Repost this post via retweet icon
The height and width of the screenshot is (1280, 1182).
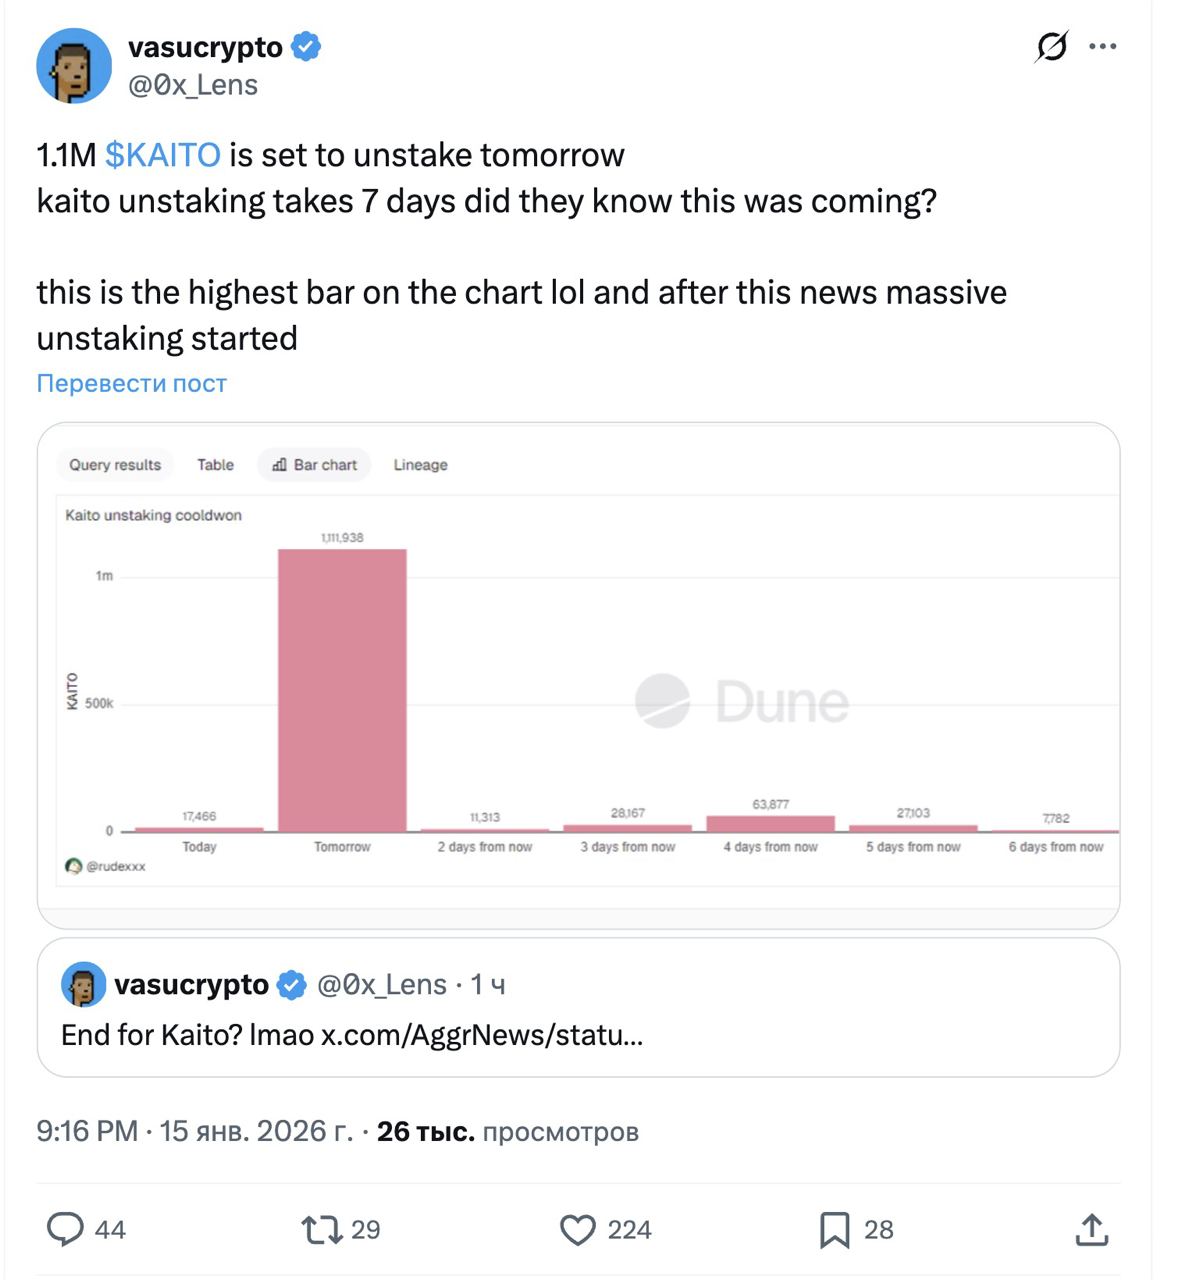pos(322,1229)
